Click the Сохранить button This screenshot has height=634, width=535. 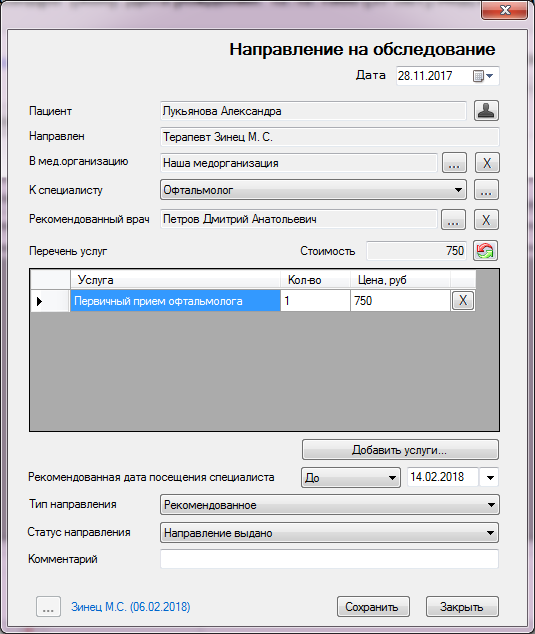tap(373, 607)
